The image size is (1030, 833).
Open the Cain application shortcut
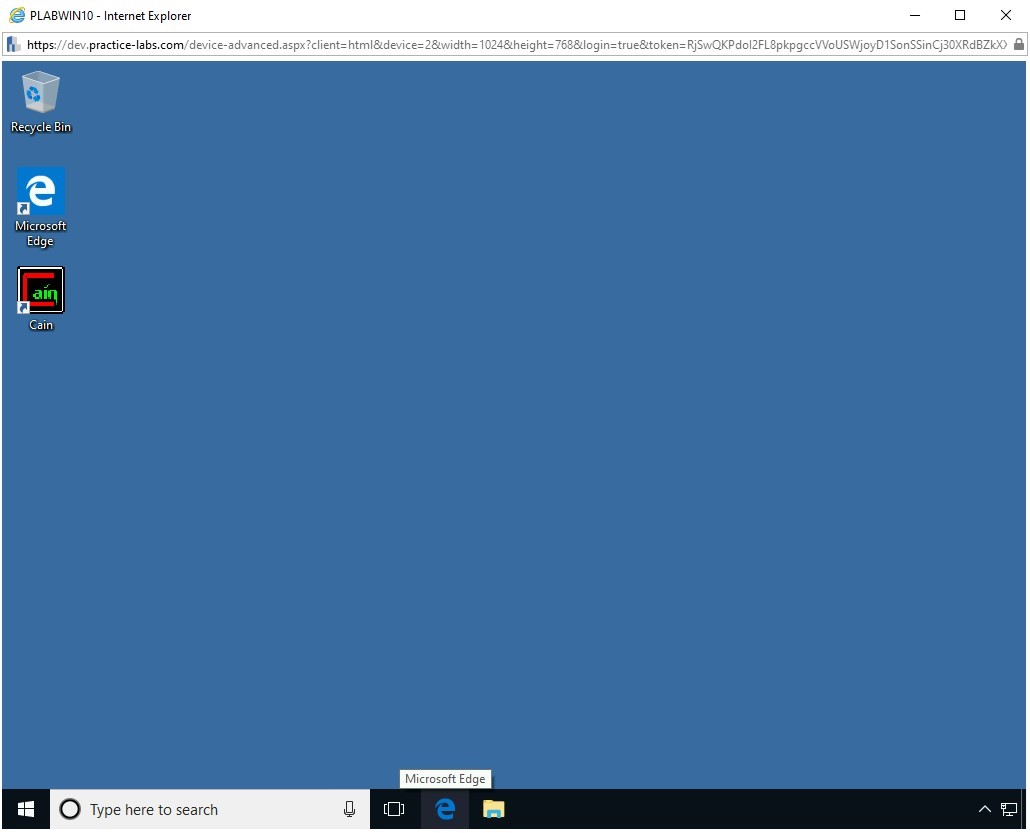coord(40,290)
